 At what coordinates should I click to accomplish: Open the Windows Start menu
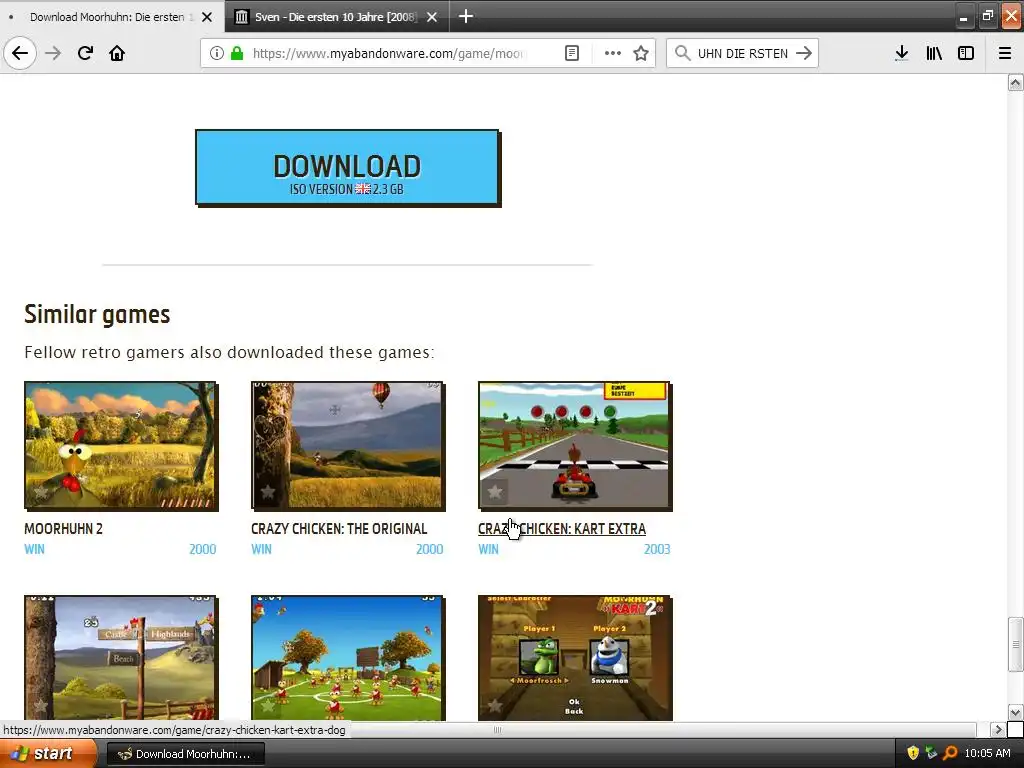(48, 754)
